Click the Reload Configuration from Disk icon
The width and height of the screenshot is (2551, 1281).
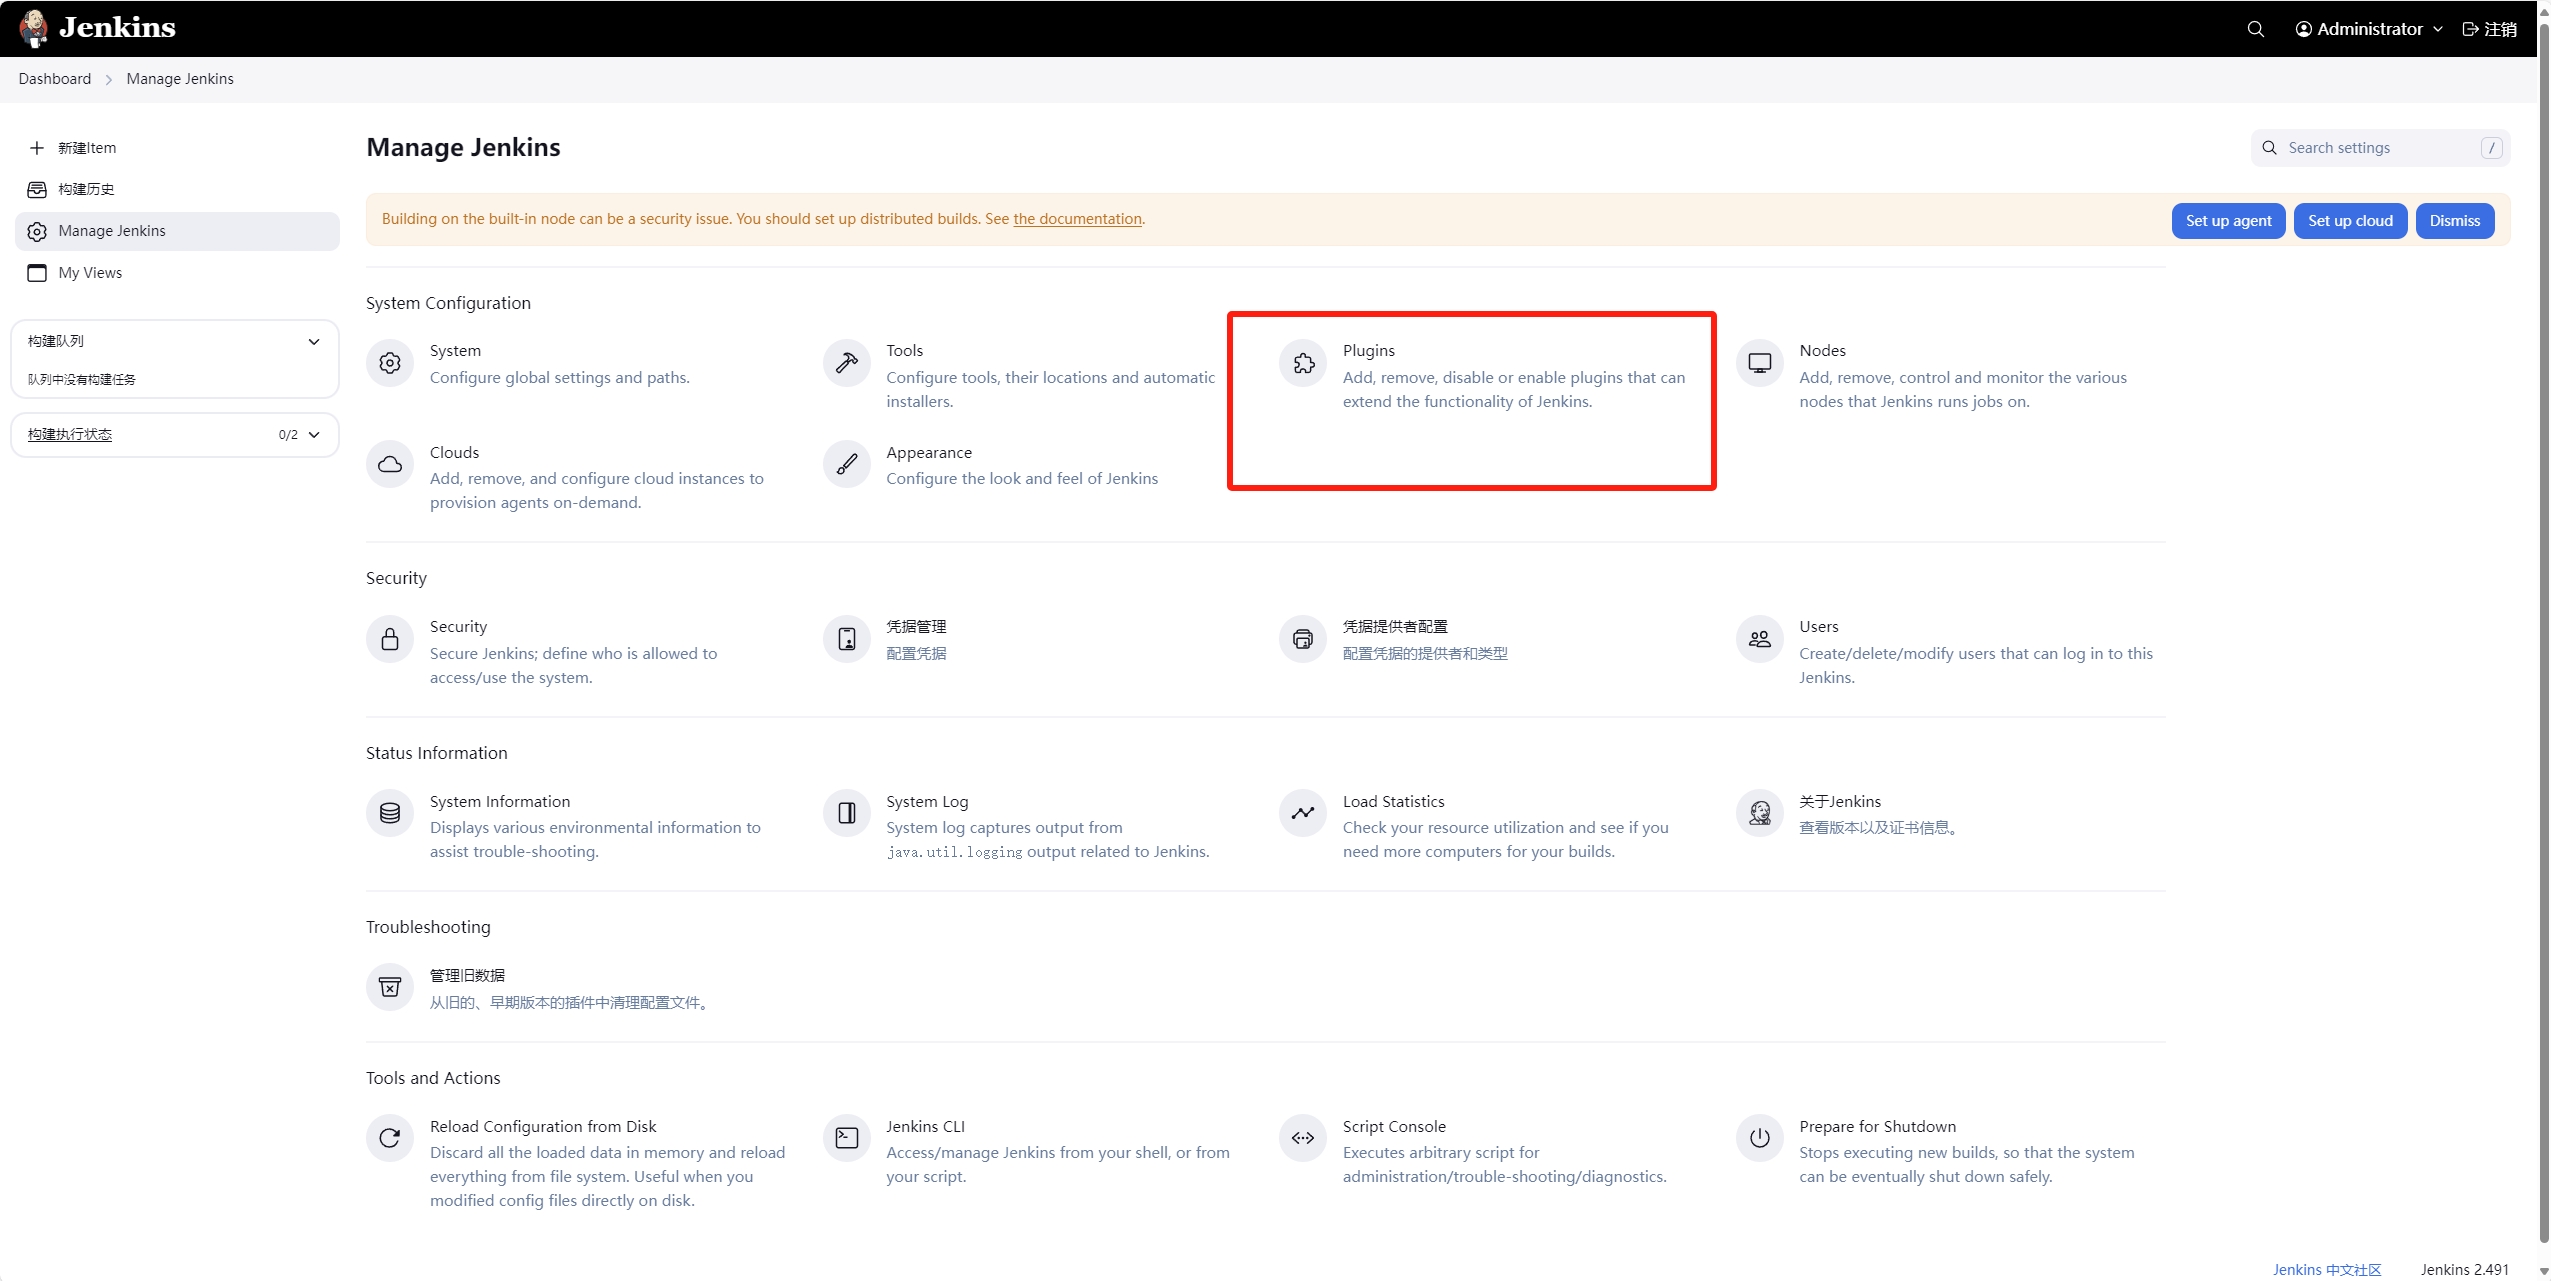[390, 1138]
